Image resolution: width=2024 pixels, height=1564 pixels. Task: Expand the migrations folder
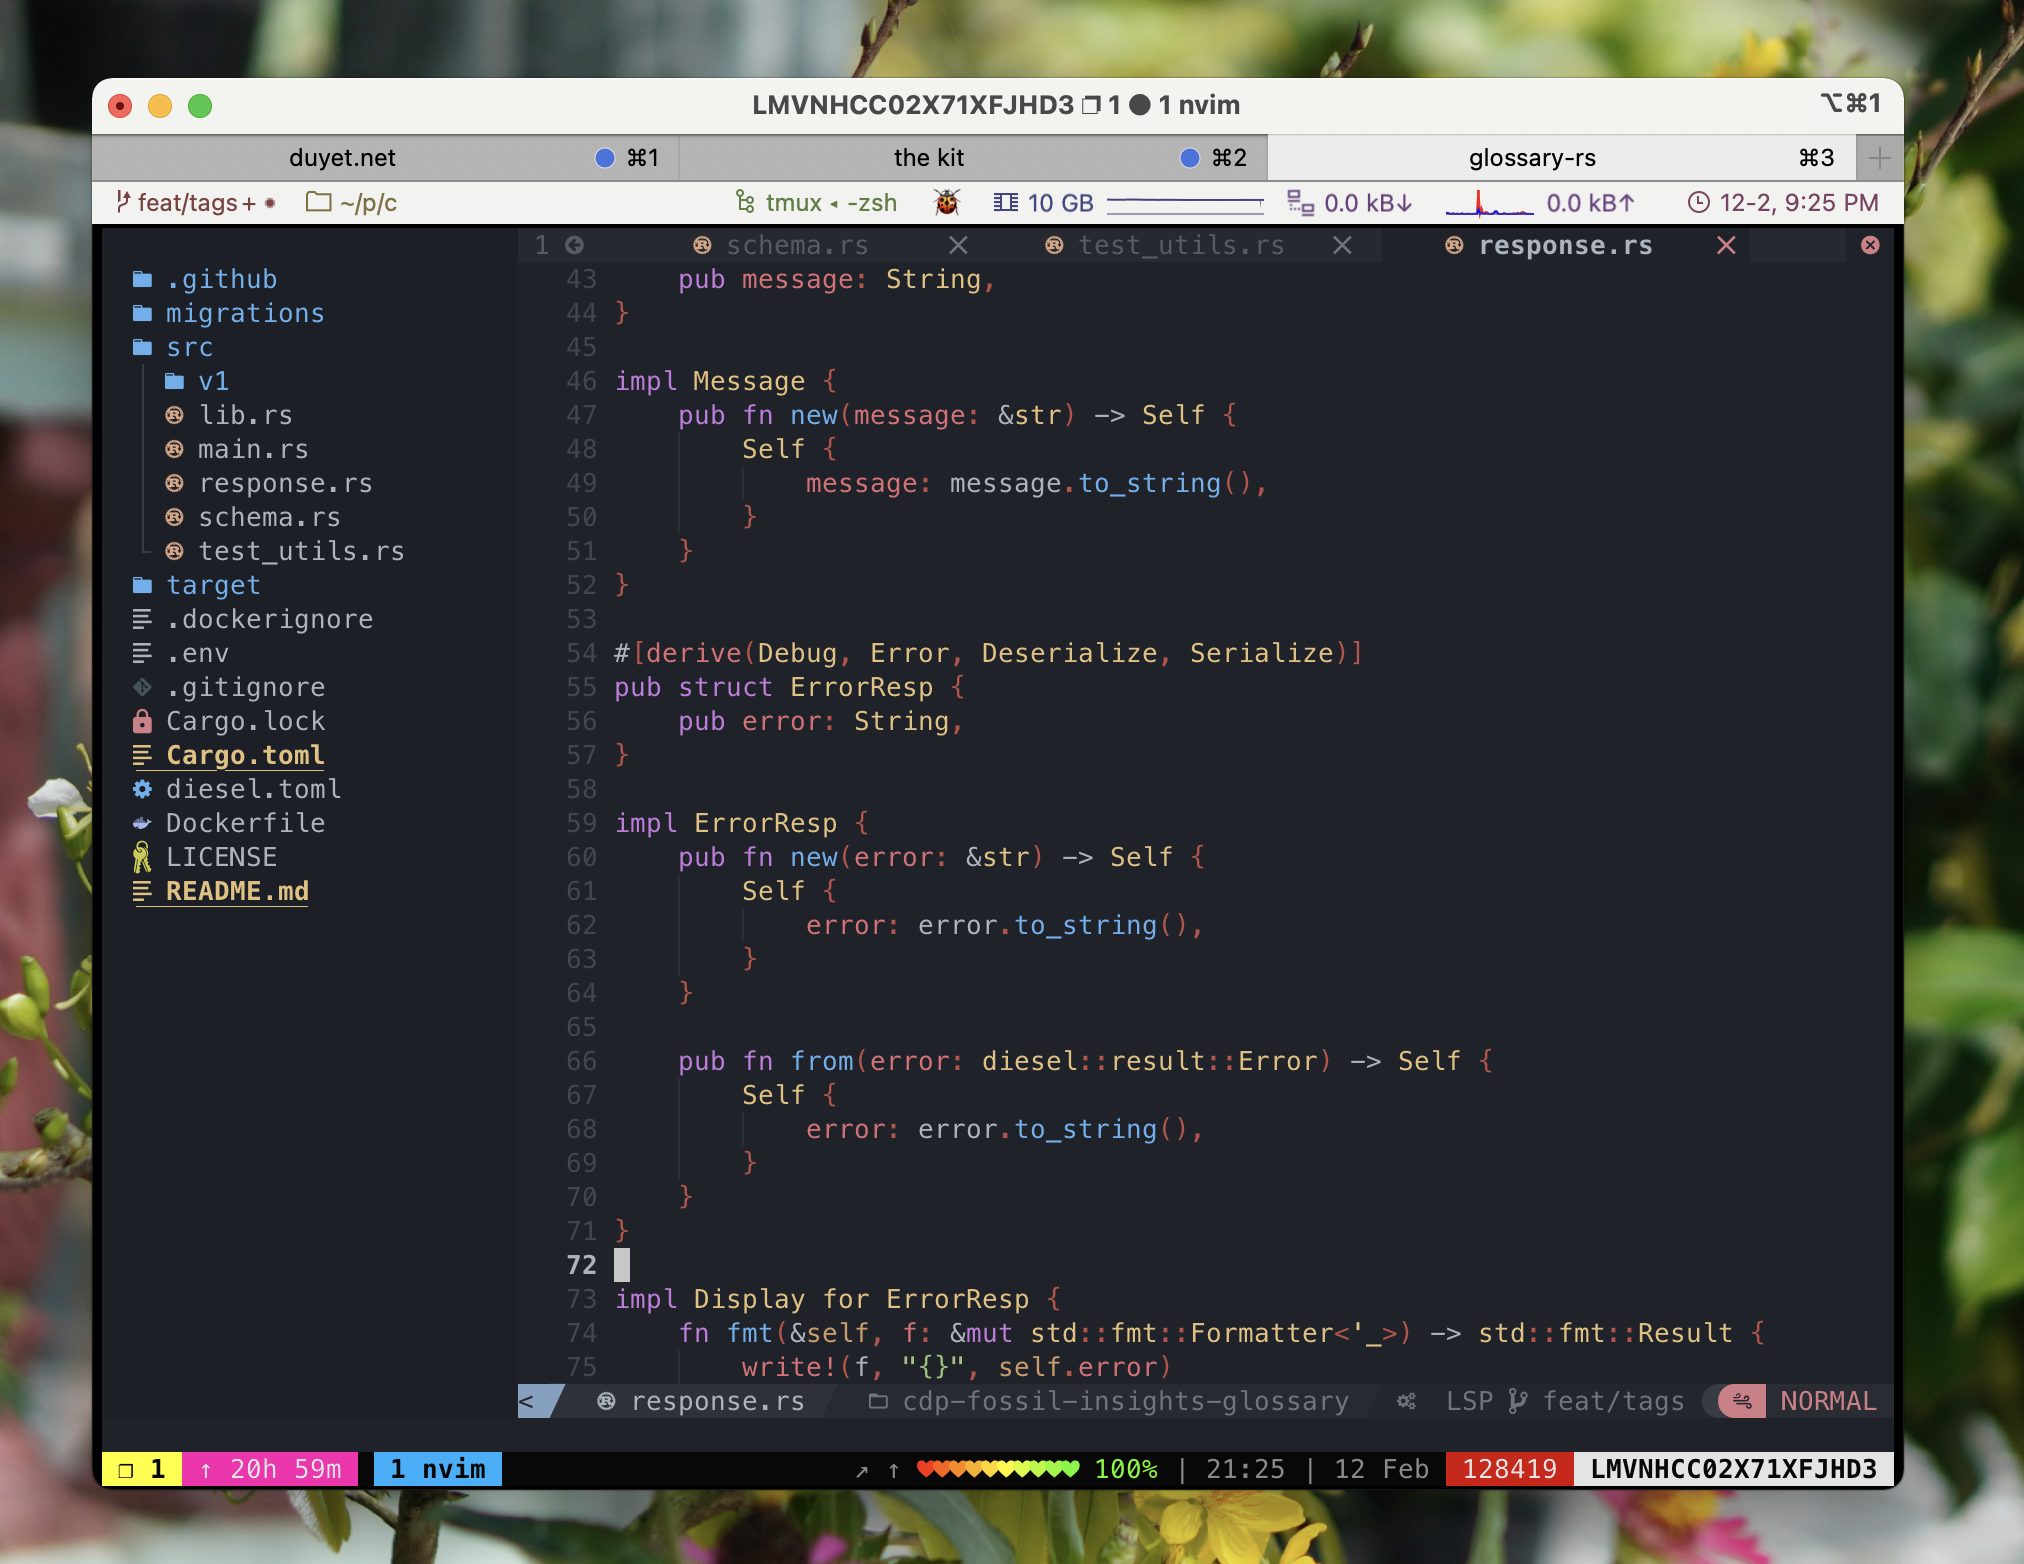point(244,313)
